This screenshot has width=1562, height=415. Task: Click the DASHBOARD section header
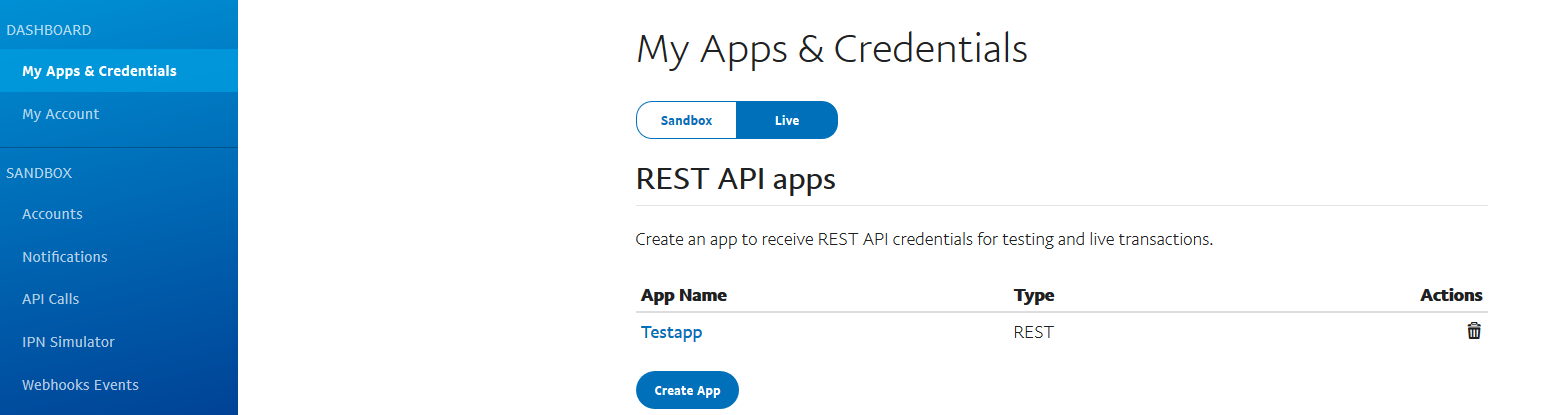[x=49, y=30]
